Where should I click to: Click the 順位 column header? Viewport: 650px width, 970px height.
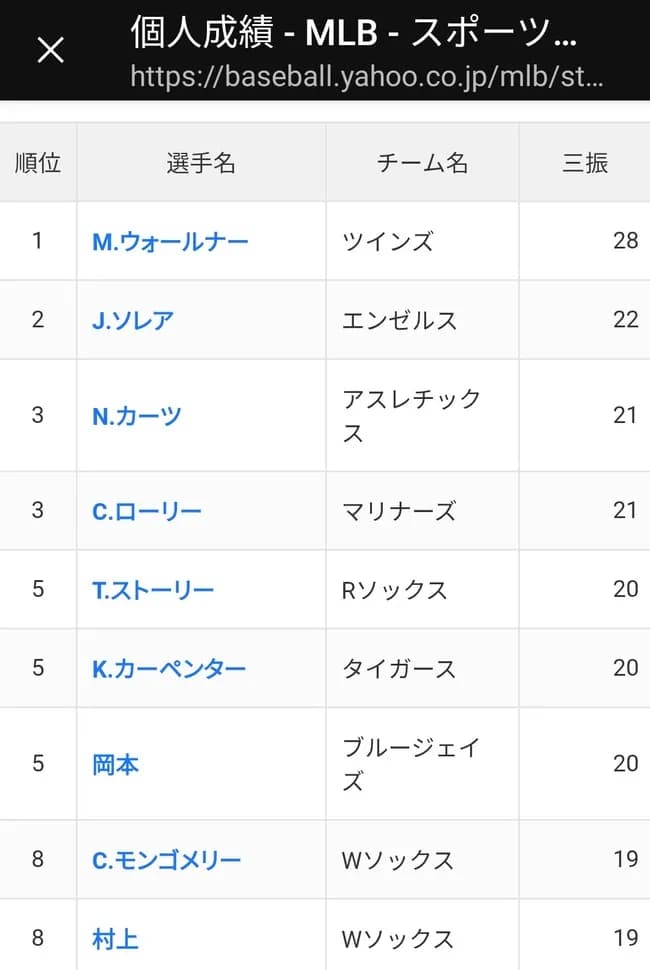pyautogui.click(x=38, y=161)
